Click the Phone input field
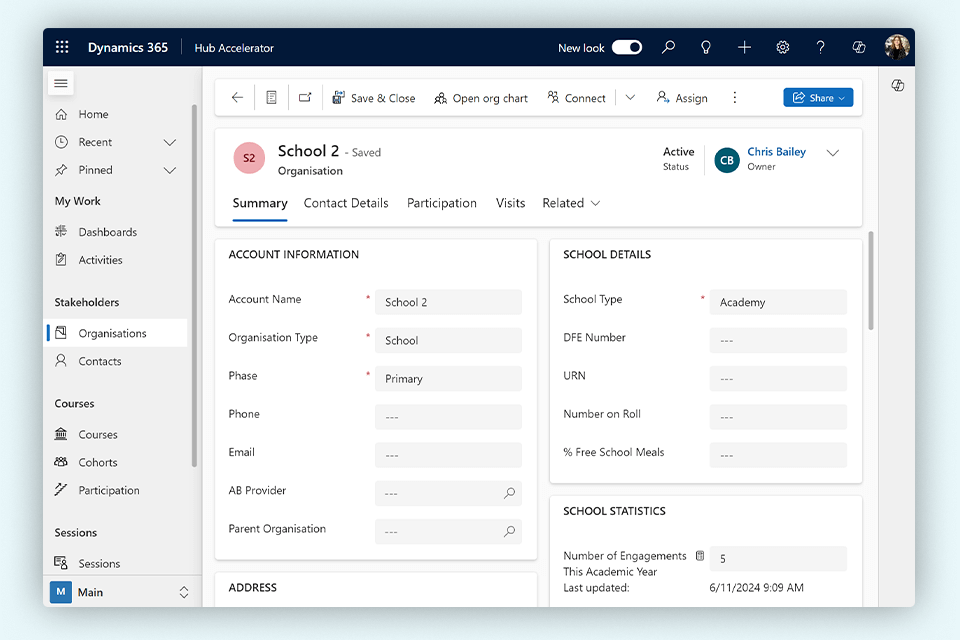The width and height of the screenshot is (960, 640). tap(448, 417)
